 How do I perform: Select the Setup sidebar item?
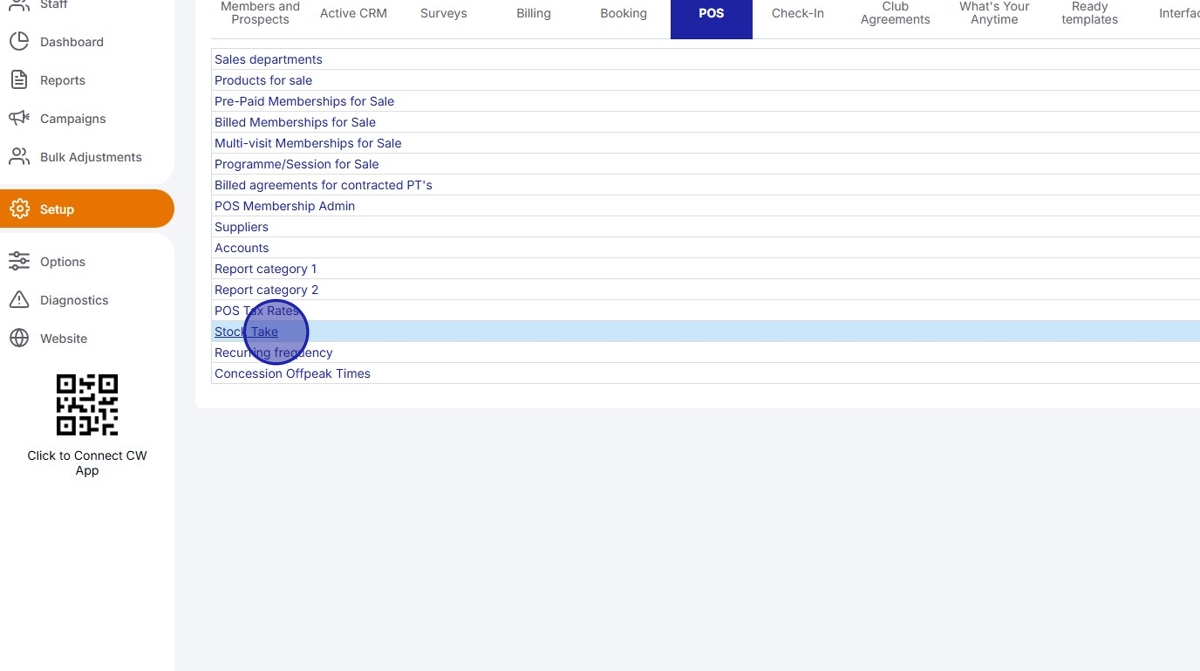click(87, 209)
